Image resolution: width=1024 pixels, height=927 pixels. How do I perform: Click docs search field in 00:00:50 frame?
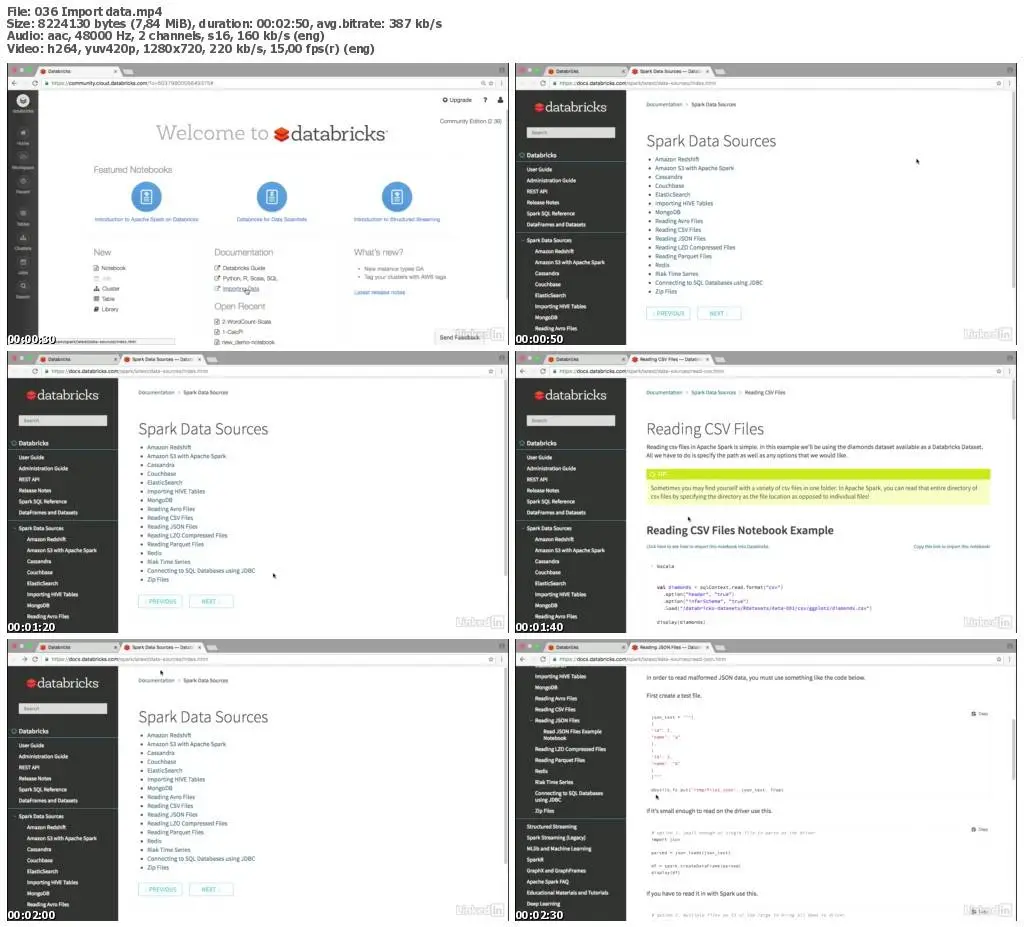[x=571, y=133]
